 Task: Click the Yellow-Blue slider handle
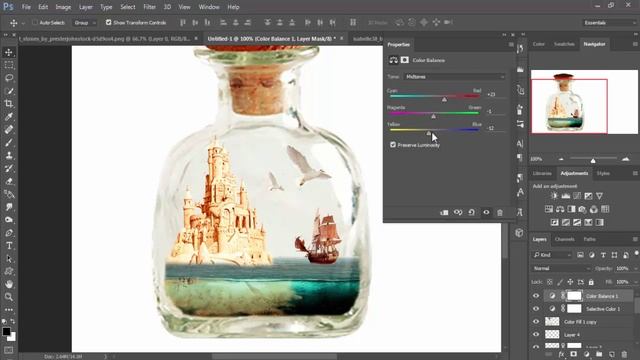(x=429, y=133)
